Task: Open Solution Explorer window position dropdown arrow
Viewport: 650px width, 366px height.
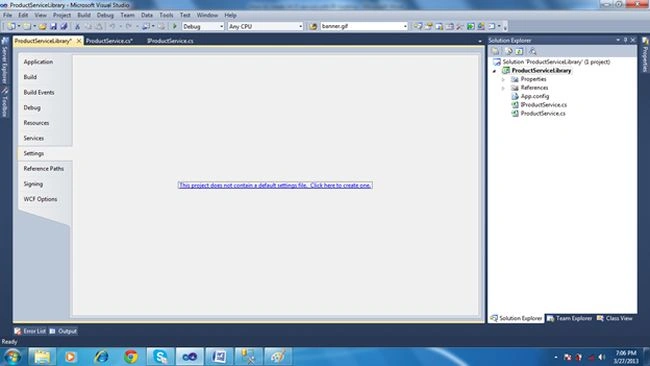Action: [618, 40]
